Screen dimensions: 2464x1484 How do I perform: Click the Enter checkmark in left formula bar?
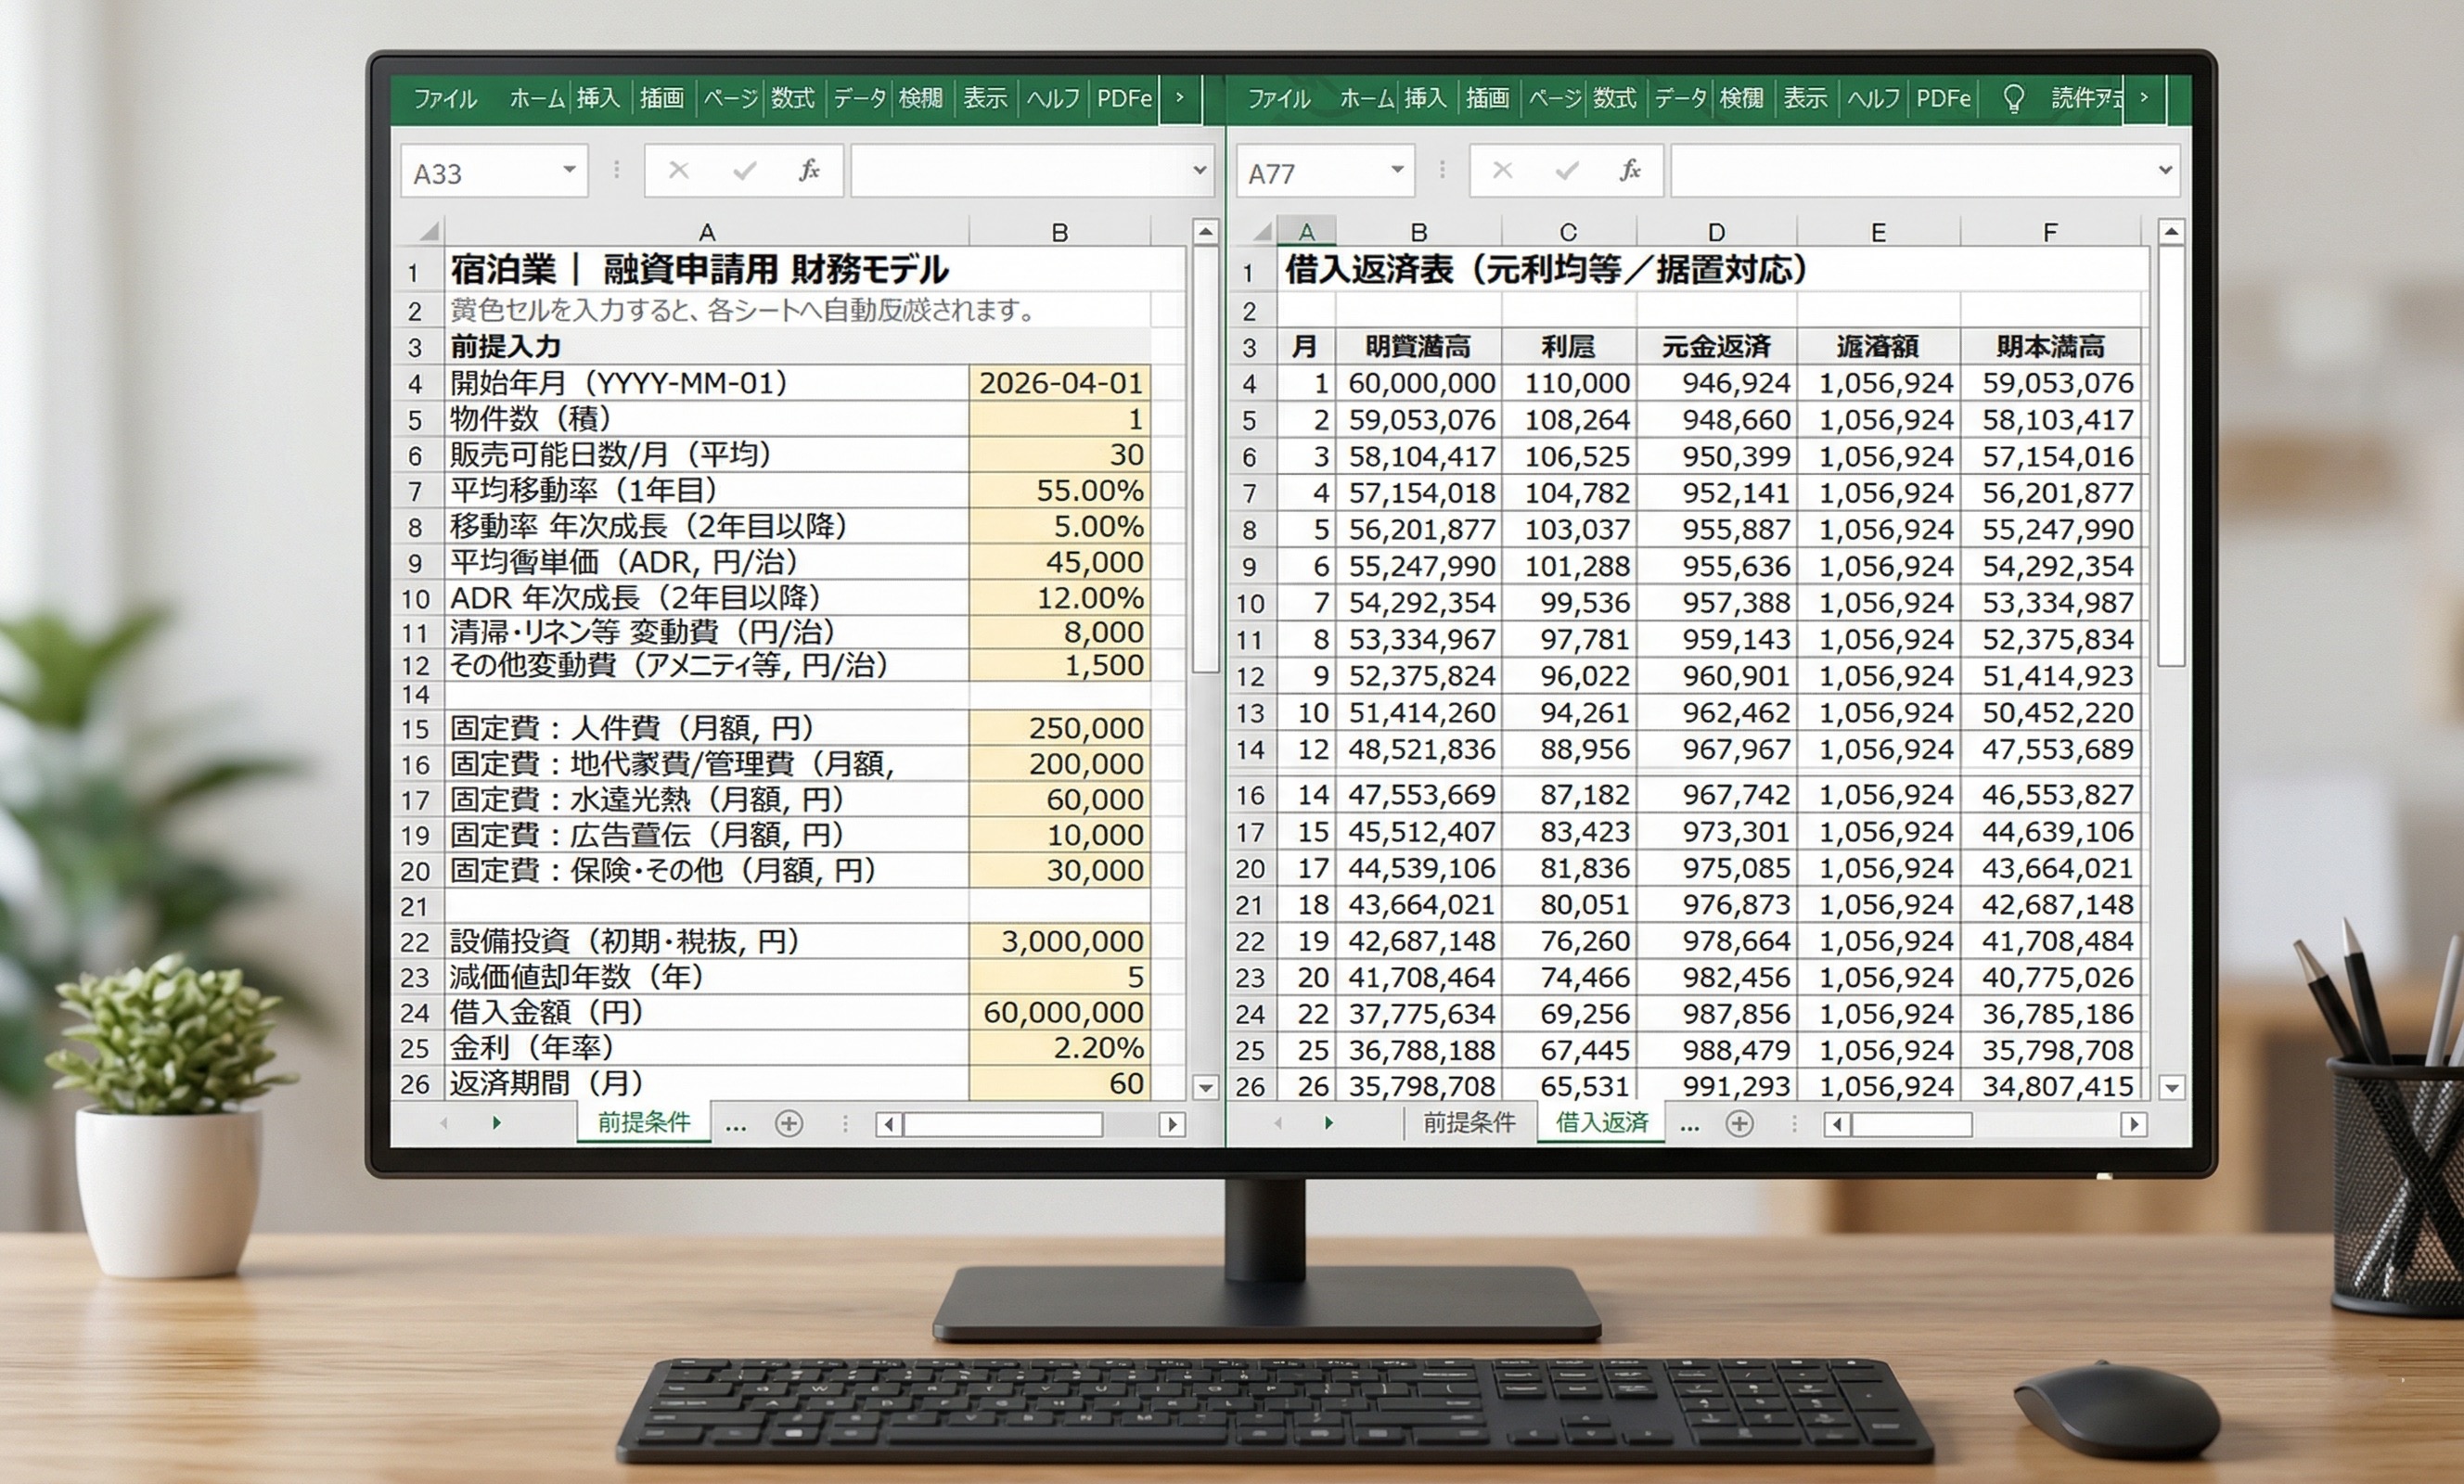tap(743, 170)
